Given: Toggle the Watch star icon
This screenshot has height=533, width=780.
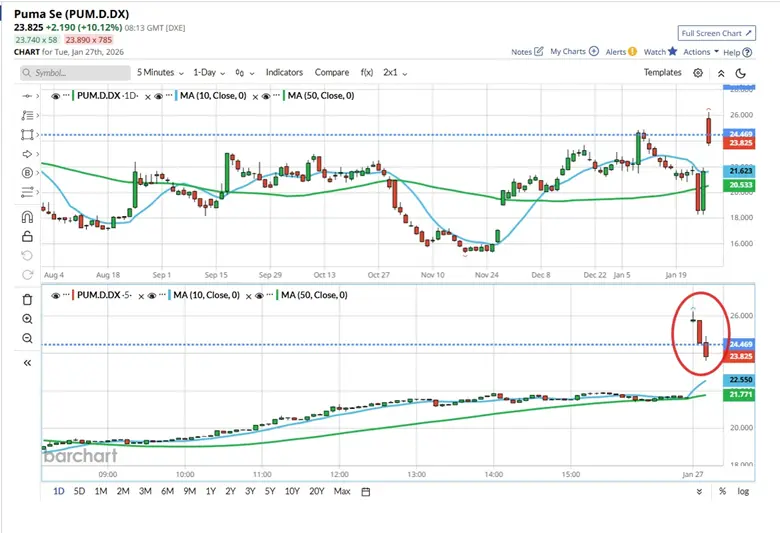Looking at the screenshot, I should pos(673,51).
